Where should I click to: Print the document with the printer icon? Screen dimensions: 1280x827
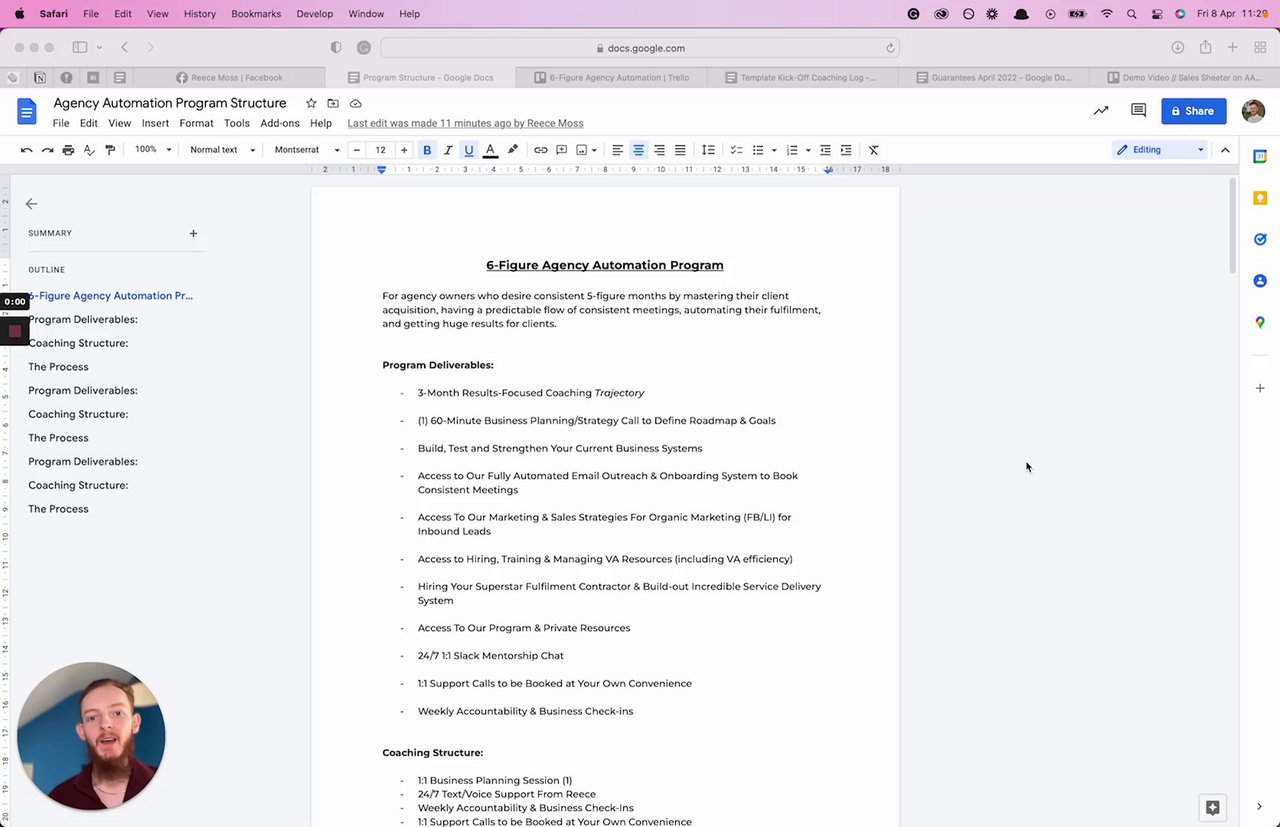68,150
